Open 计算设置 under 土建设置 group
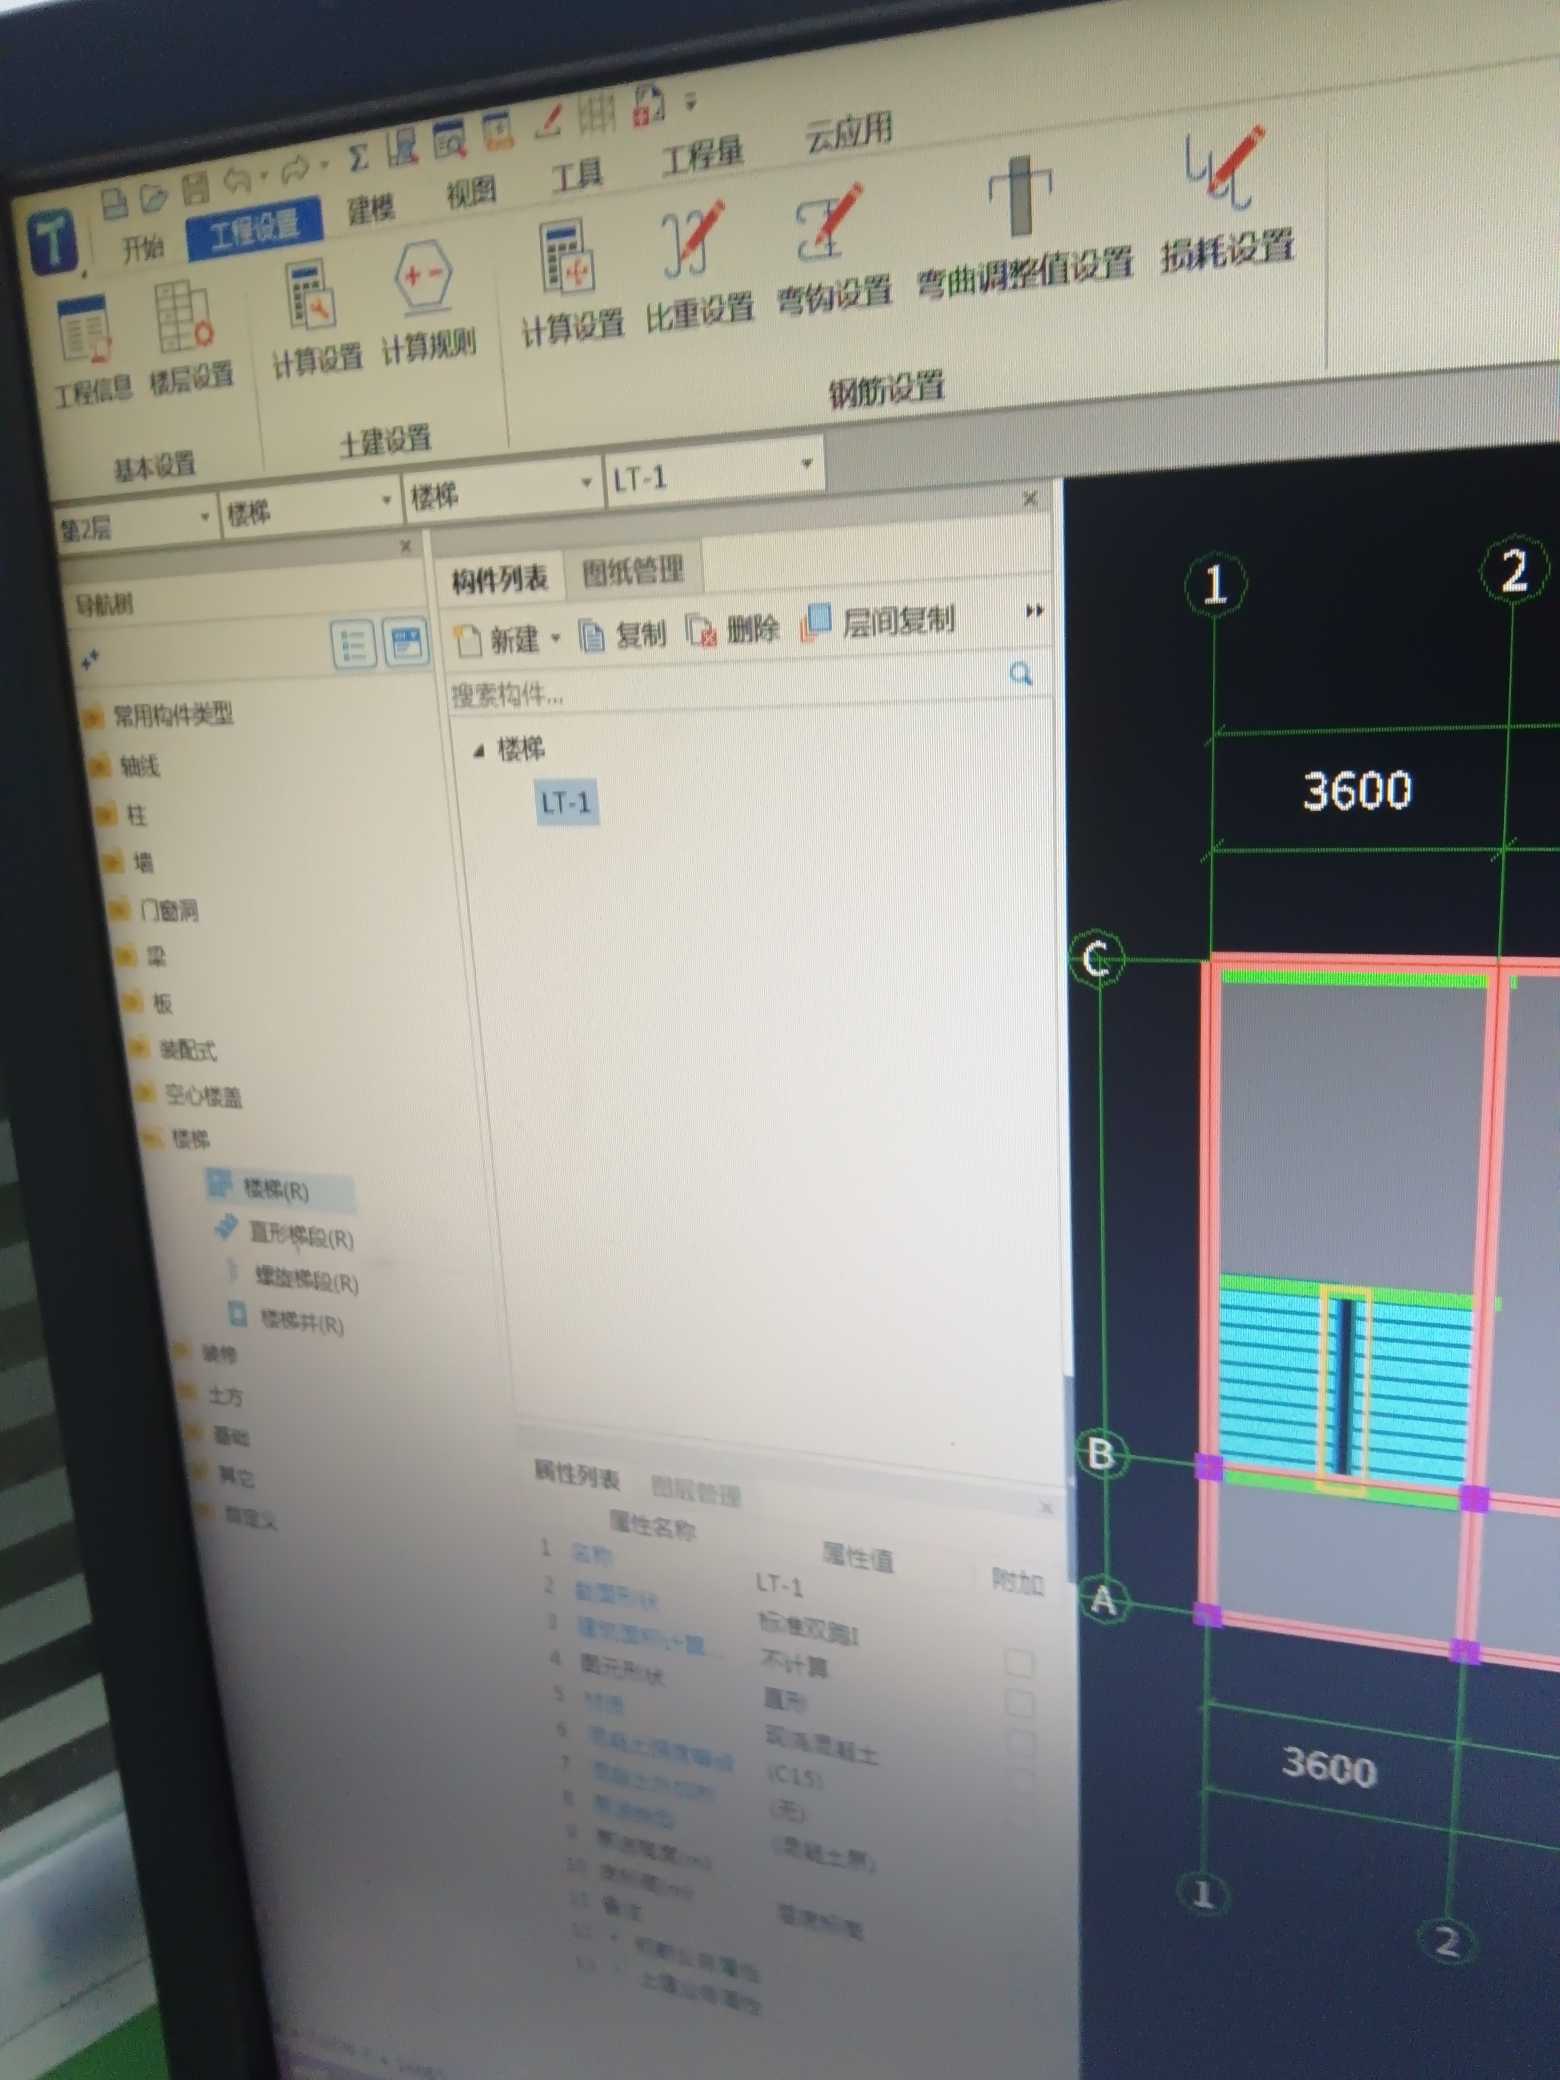 [317, 319]
